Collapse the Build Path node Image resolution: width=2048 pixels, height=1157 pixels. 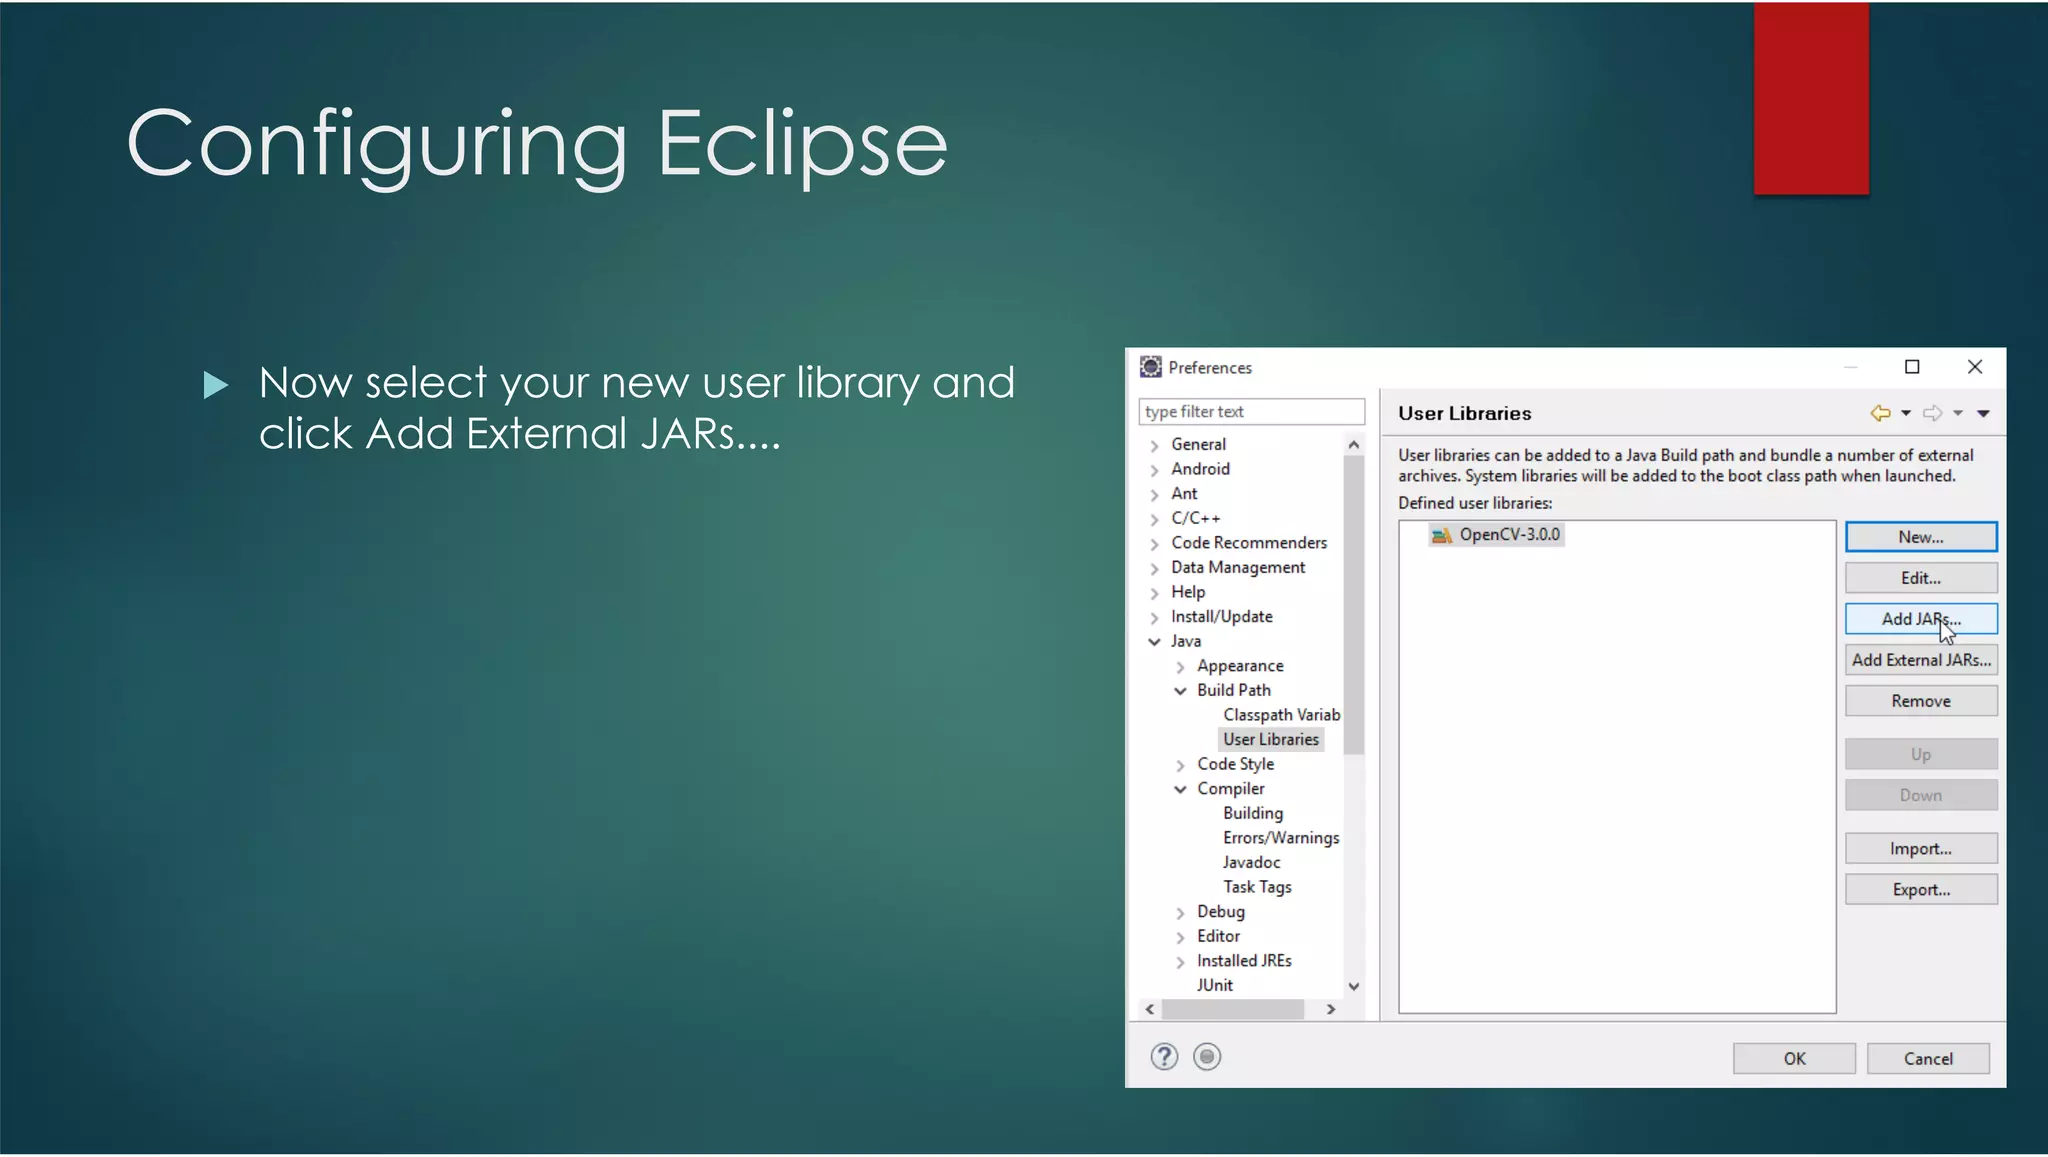click(x=1181, y=691)
